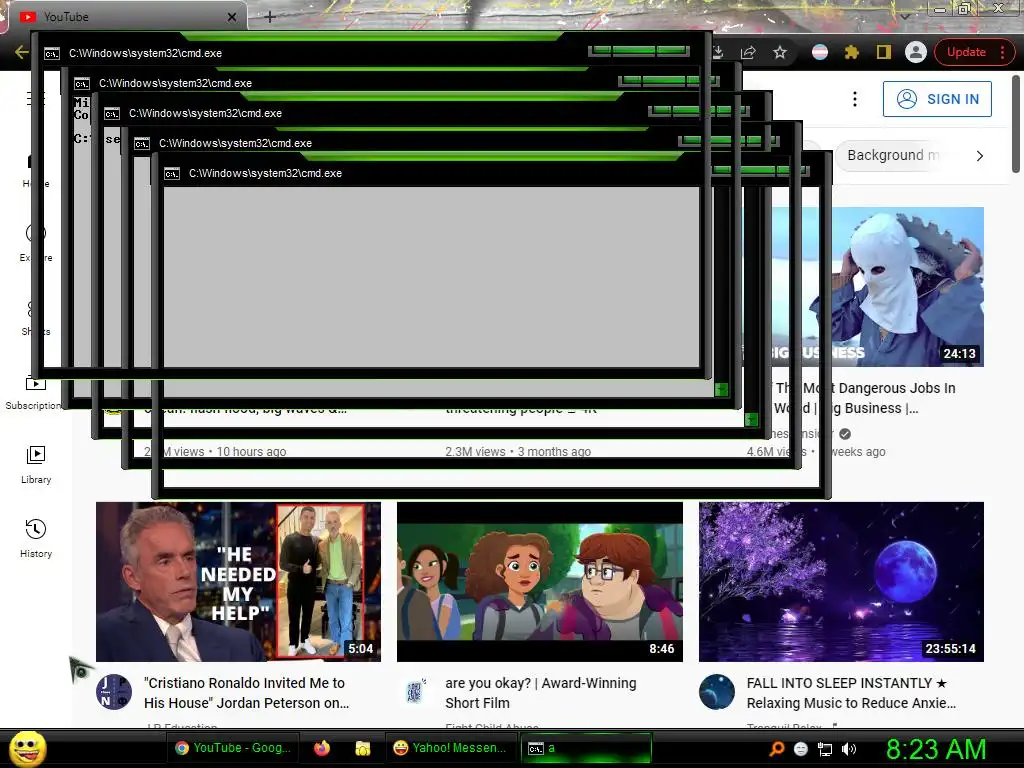The image size is (1024, 768).
Task: Open the FALL INTO SLEEP INSTANTLY title link
Action: [851, 693]
